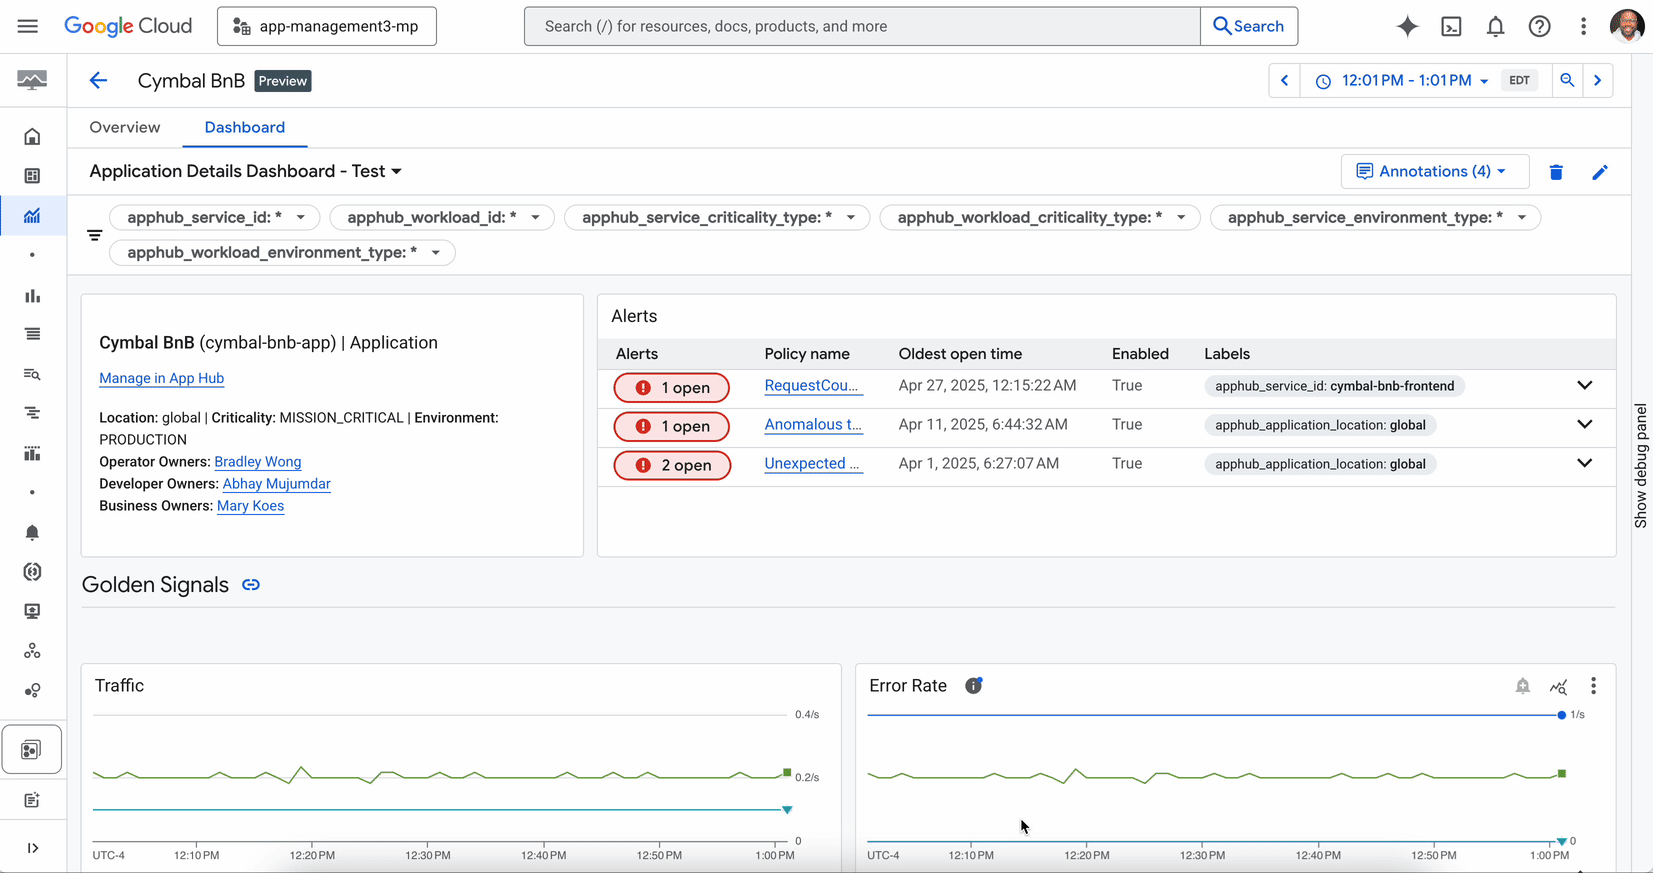Open Error Rate chart in explorer icon
Viewport: 1653px width, 873px height.
[x=1558, y=686]
